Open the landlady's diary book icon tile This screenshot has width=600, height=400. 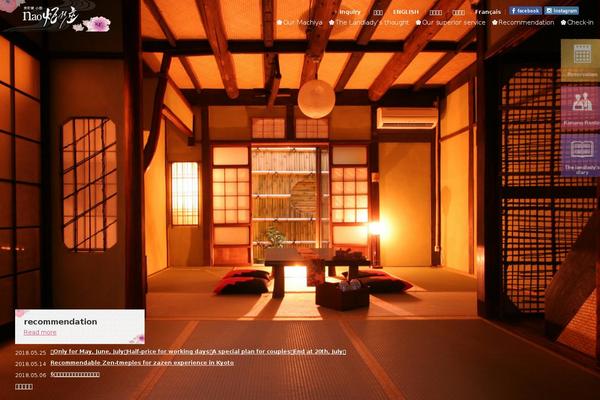tap(580, 155)
